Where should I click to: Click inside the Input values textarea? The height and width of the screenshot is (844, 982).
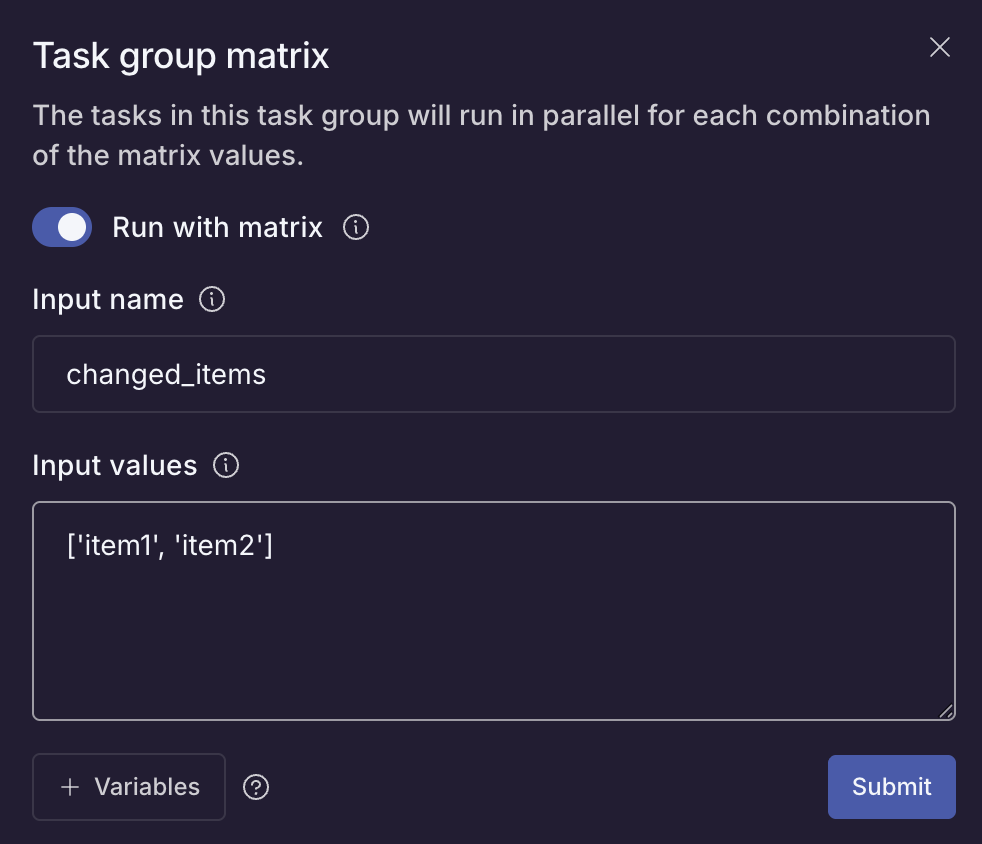[493, 610]
